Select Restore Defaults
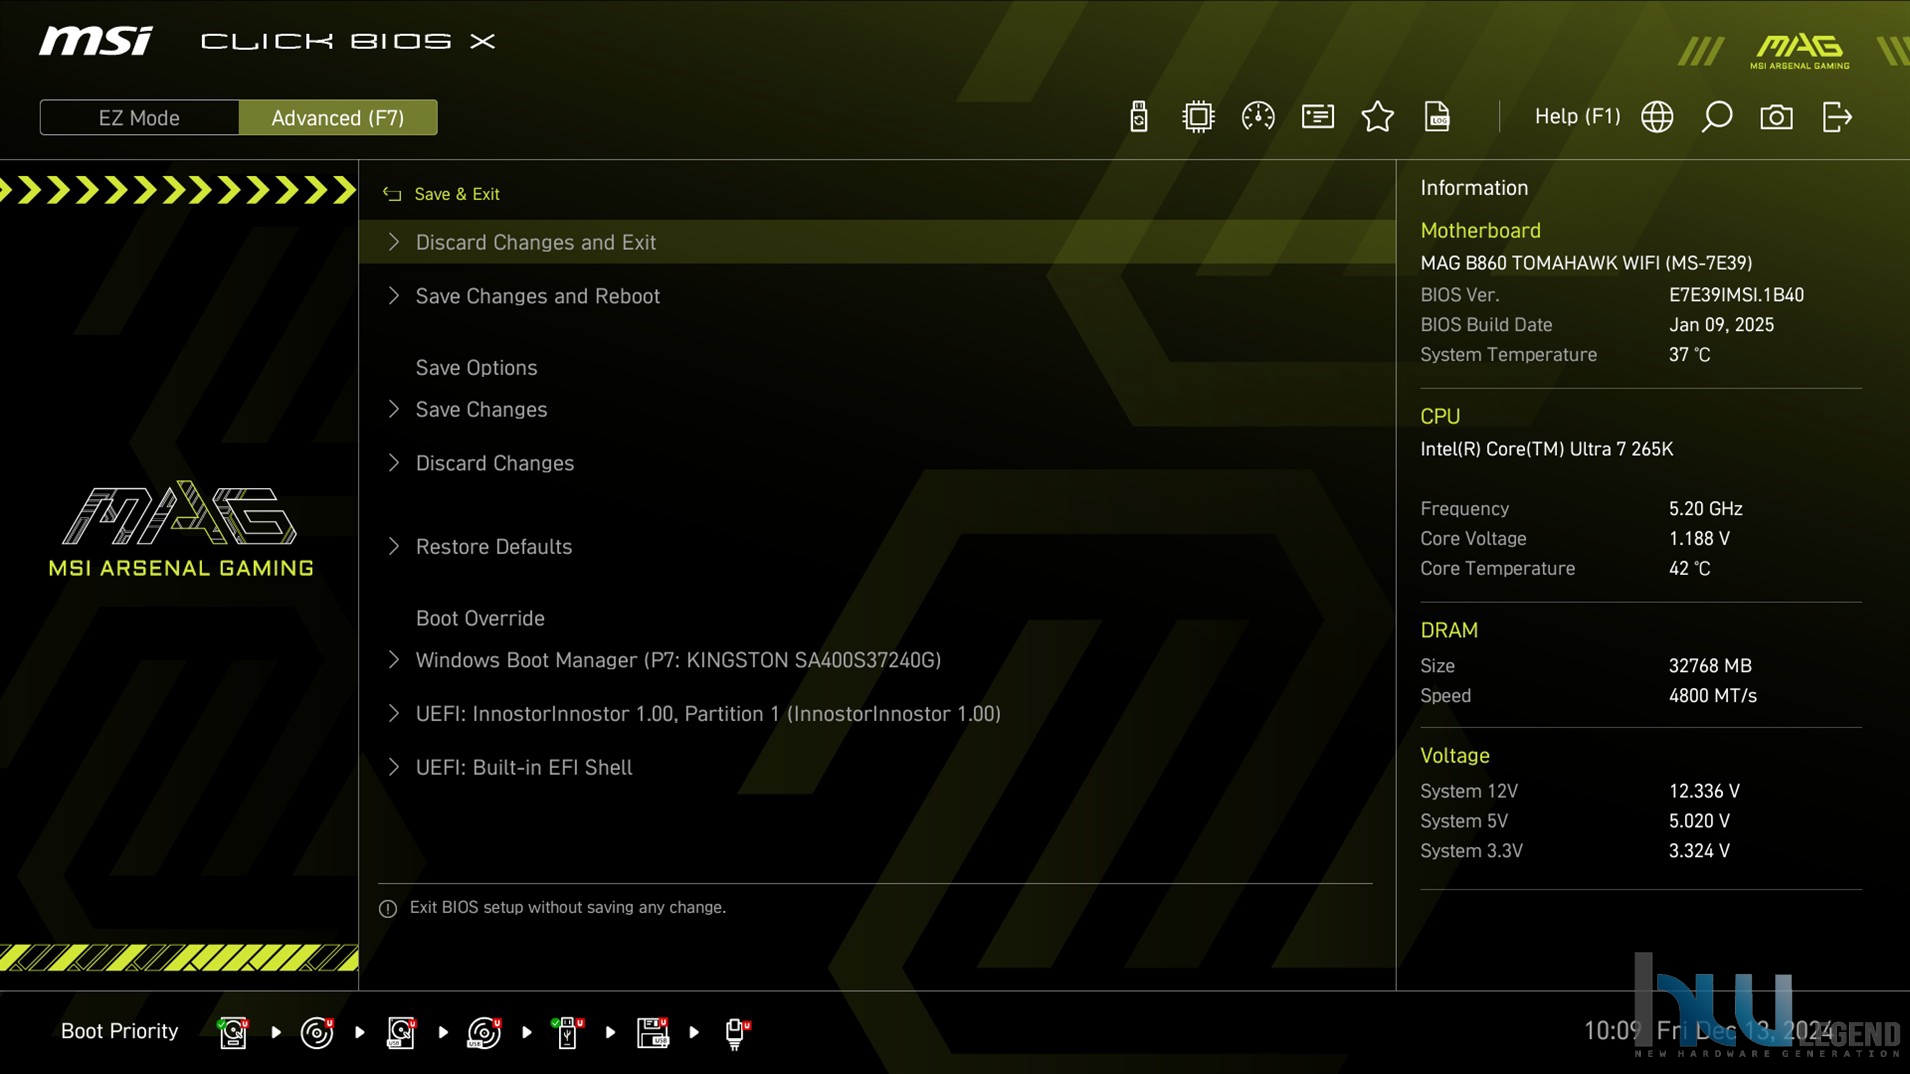The height and width of the screenshot is (1074, 1910). tap(877, 546)
